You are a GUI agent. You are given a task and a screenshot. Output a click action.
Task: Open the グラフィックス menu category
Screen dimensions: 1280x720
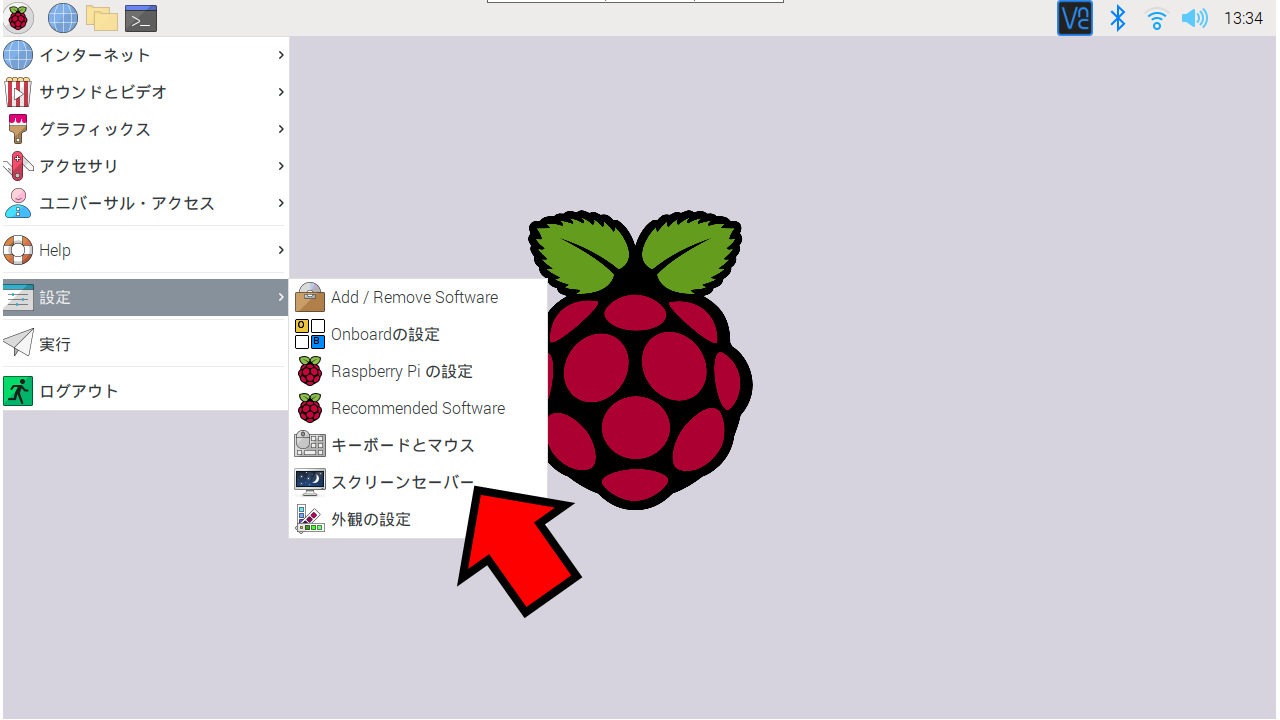click(145, 129)
